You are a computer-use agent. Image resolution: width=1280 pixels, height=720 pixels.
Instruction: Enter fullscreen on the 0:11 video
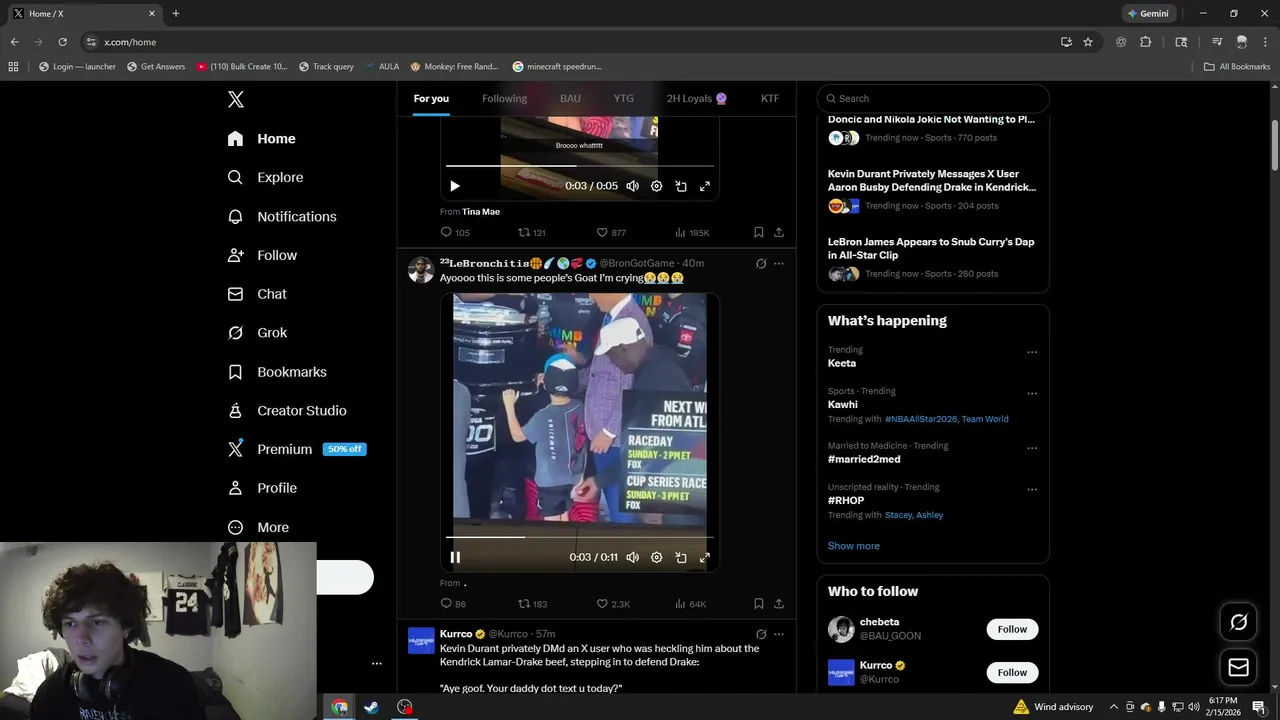click(x=705, y=557)
